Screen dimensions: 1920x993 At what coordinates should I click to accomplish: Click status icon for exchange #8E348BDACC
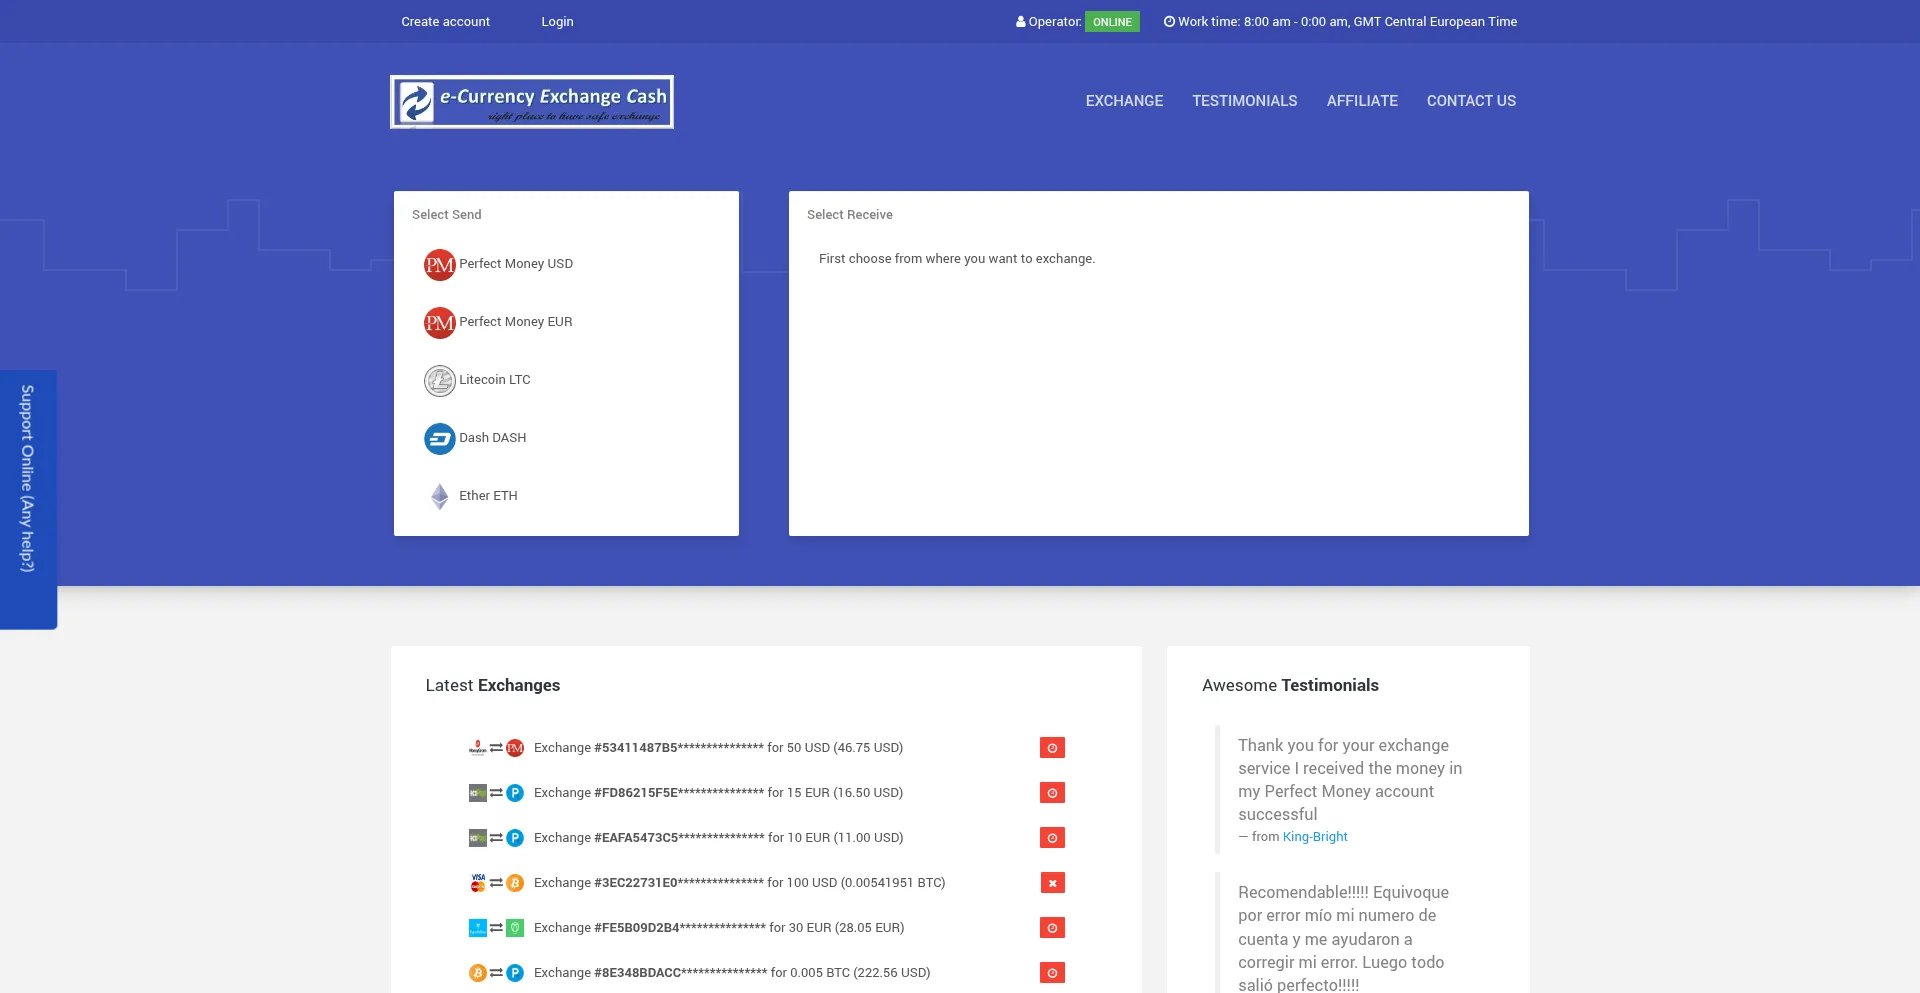pyautogui.click(x=1052, y=973)
